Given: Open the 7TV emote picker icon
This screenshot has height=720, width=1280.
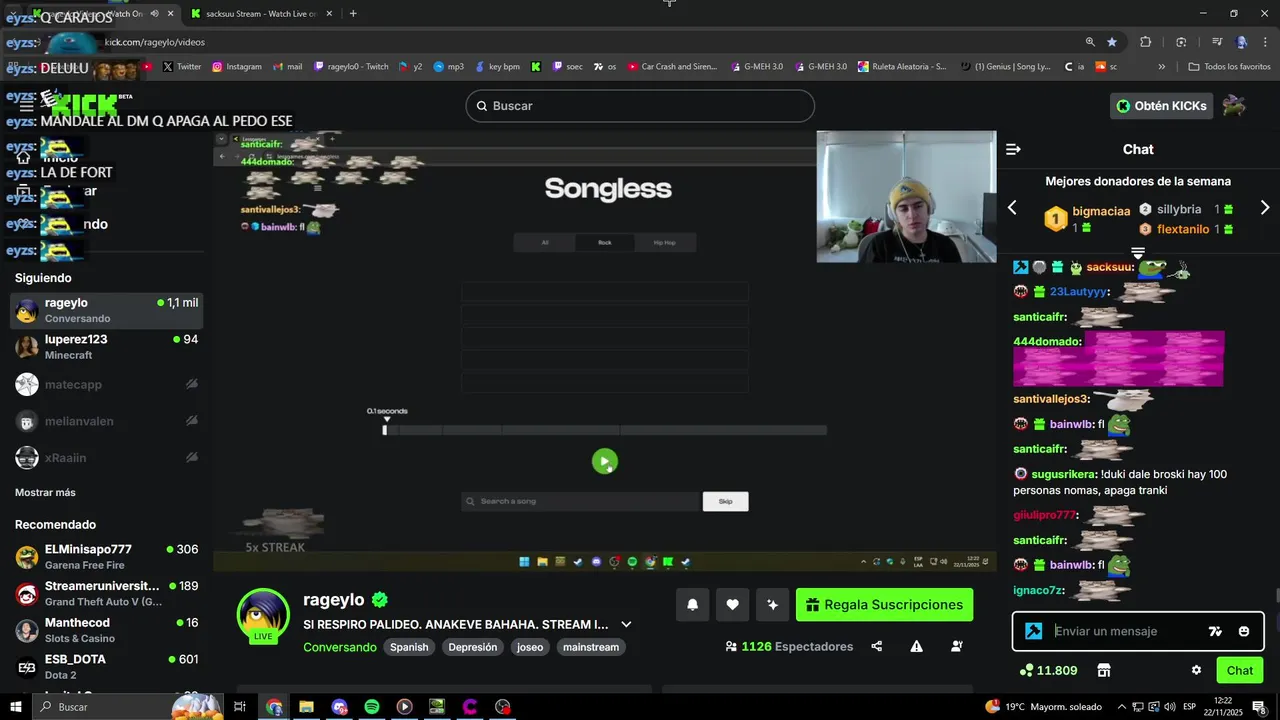Looking at the screenshot, I should (1215, 631).
